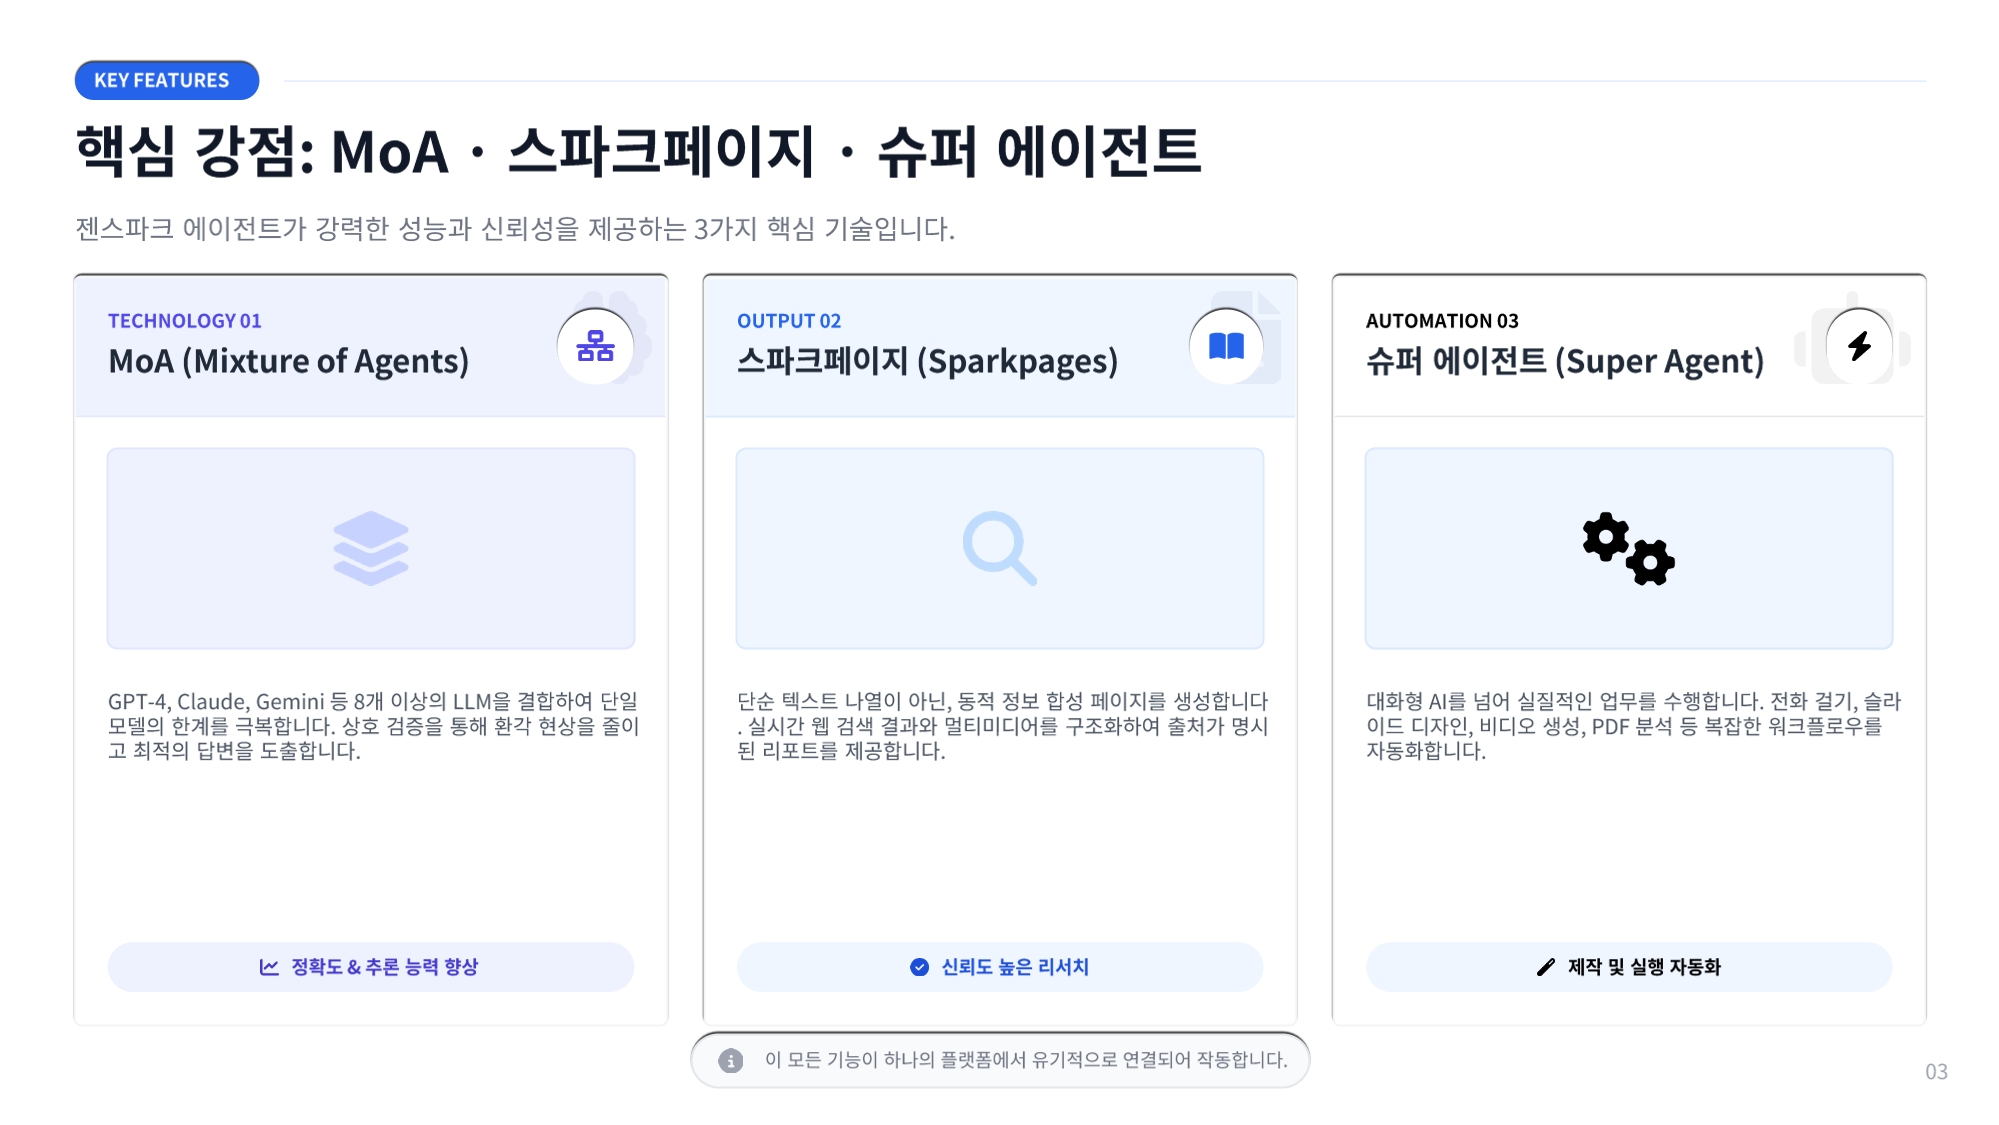Click the page number 03 in the corner

coord(1936,1069)
